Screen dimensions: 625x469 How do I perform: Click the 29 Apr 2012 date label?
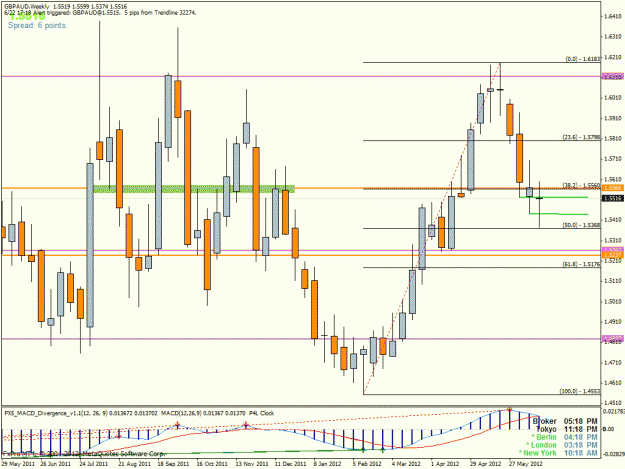tap(485, 464)
